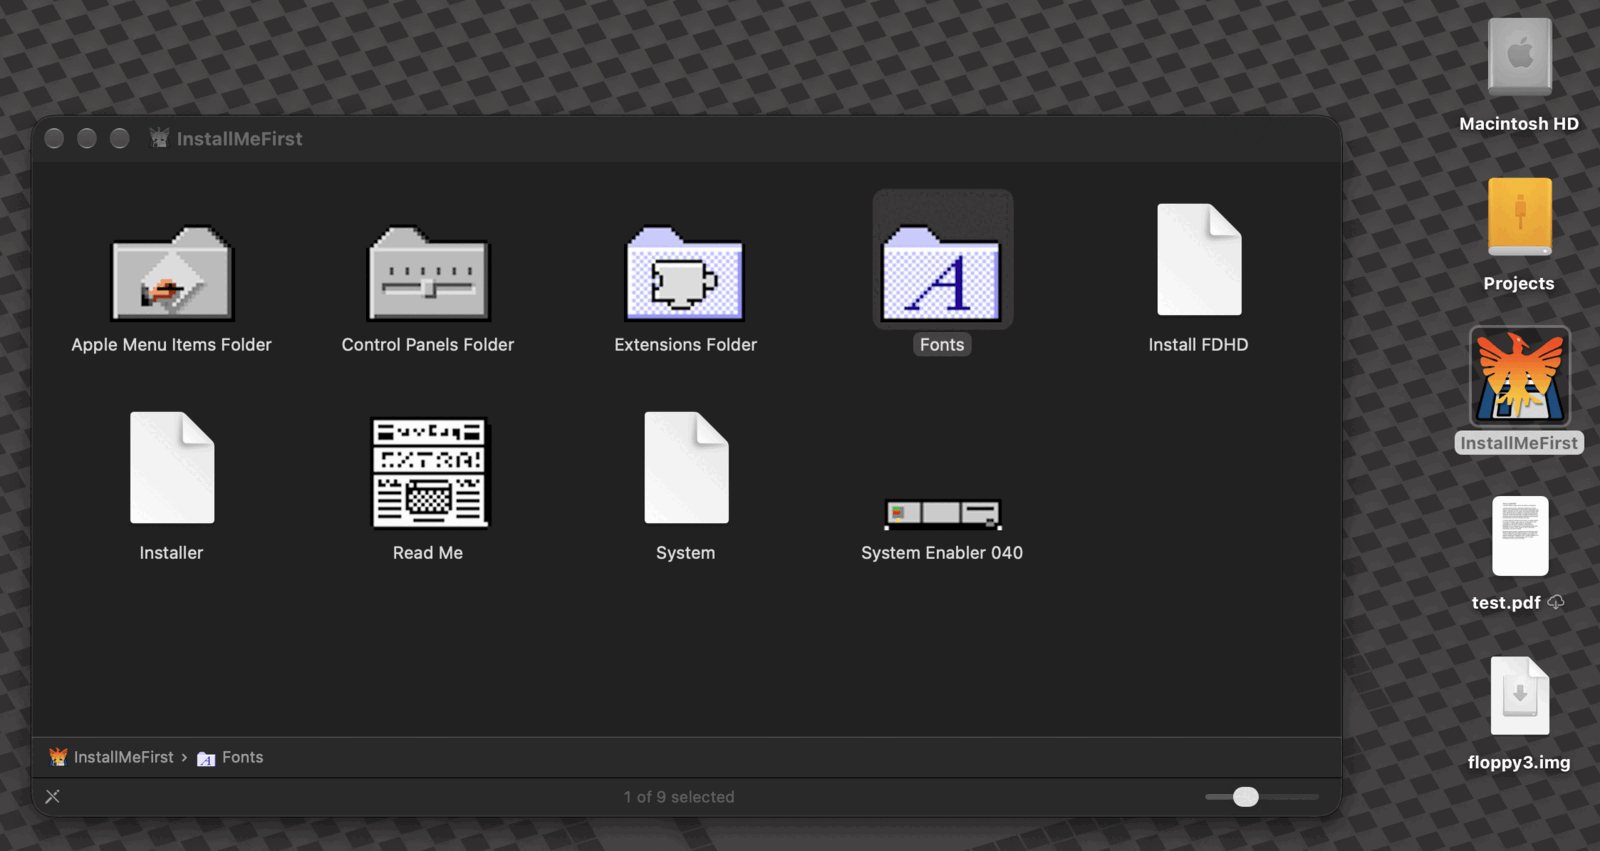Screen dimensions: 1600x851
Task: Minimize the InstallMeFirst Finder window
Action: 87,139
